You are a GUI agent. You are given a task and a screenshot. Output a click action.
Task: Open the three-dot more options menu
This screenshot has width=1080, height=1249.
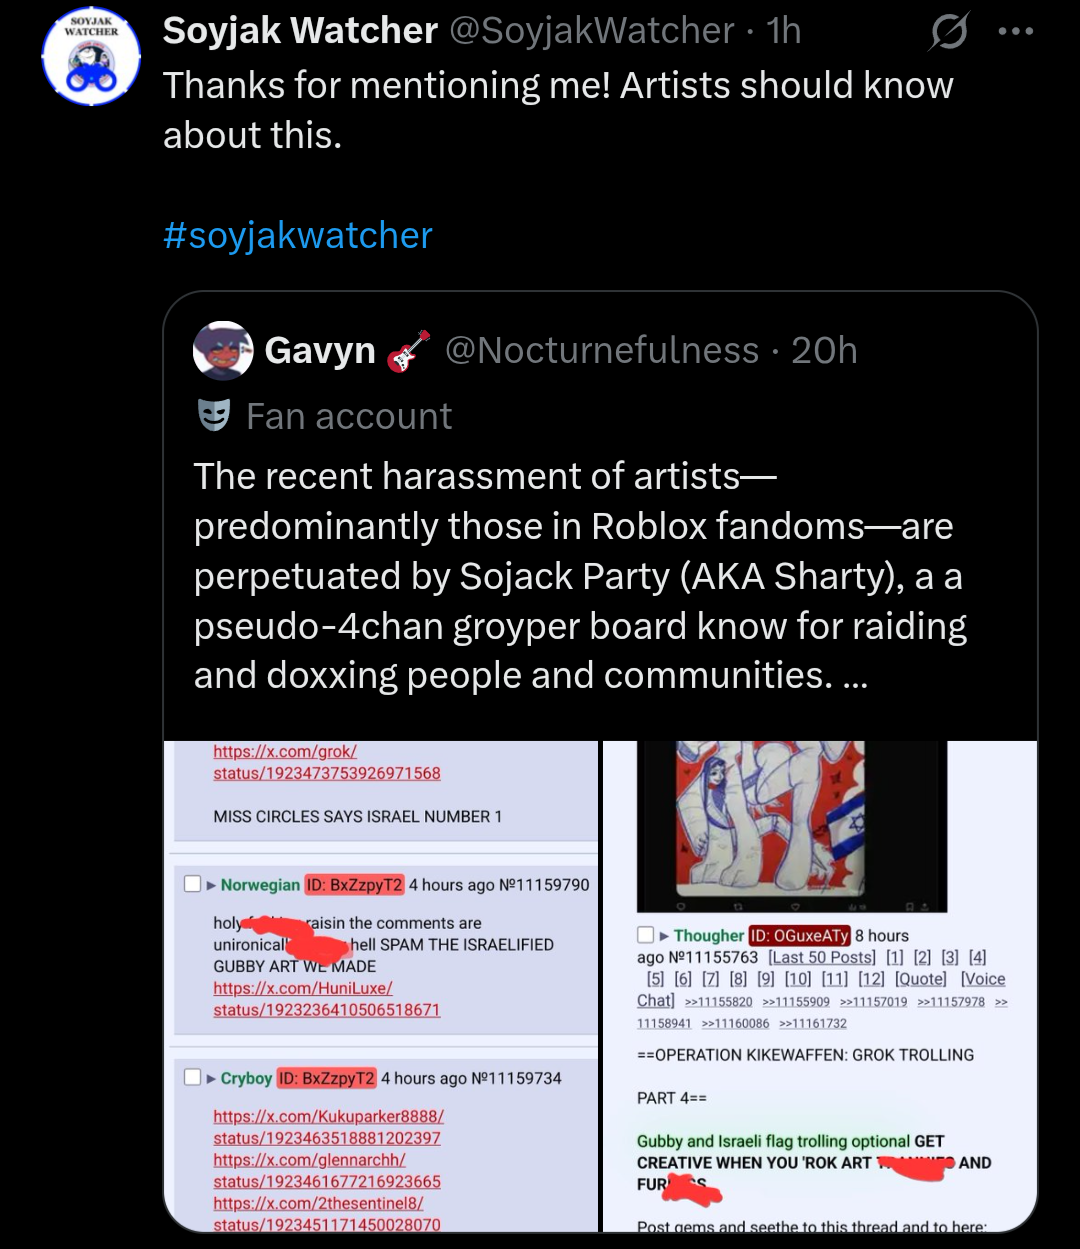pos(1015,32)
